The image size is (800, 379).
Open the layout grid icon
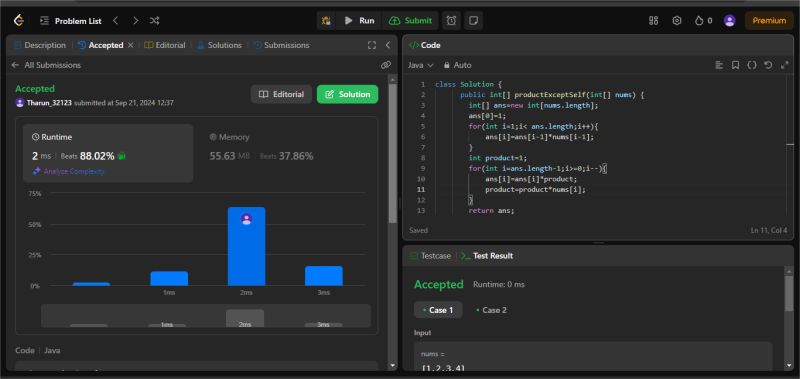653,20
